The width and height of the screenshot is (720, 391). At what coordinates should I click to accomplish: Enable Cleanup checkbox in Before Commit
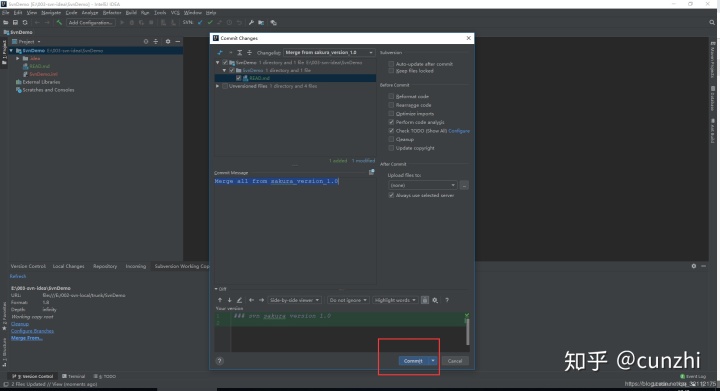[x=391, y=139]
